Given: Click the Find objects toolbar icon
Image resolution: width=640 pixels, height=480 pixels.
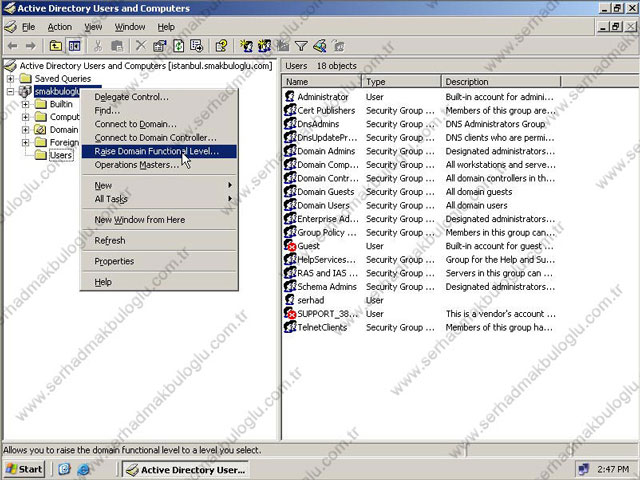Looking at the screenshot, I should (x=320, y=46).
